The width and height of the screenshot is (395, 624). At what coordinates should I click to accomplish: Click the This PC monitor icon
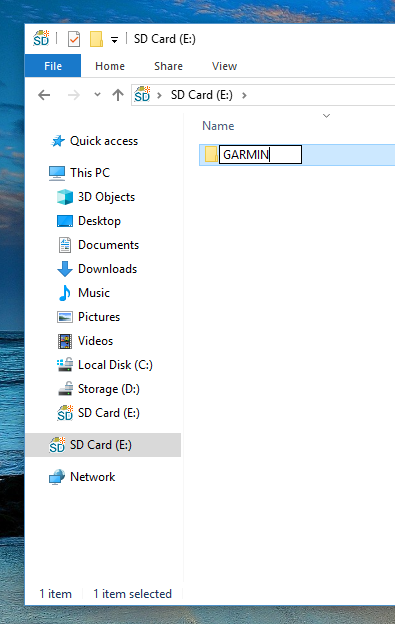[x=57, y=173]
